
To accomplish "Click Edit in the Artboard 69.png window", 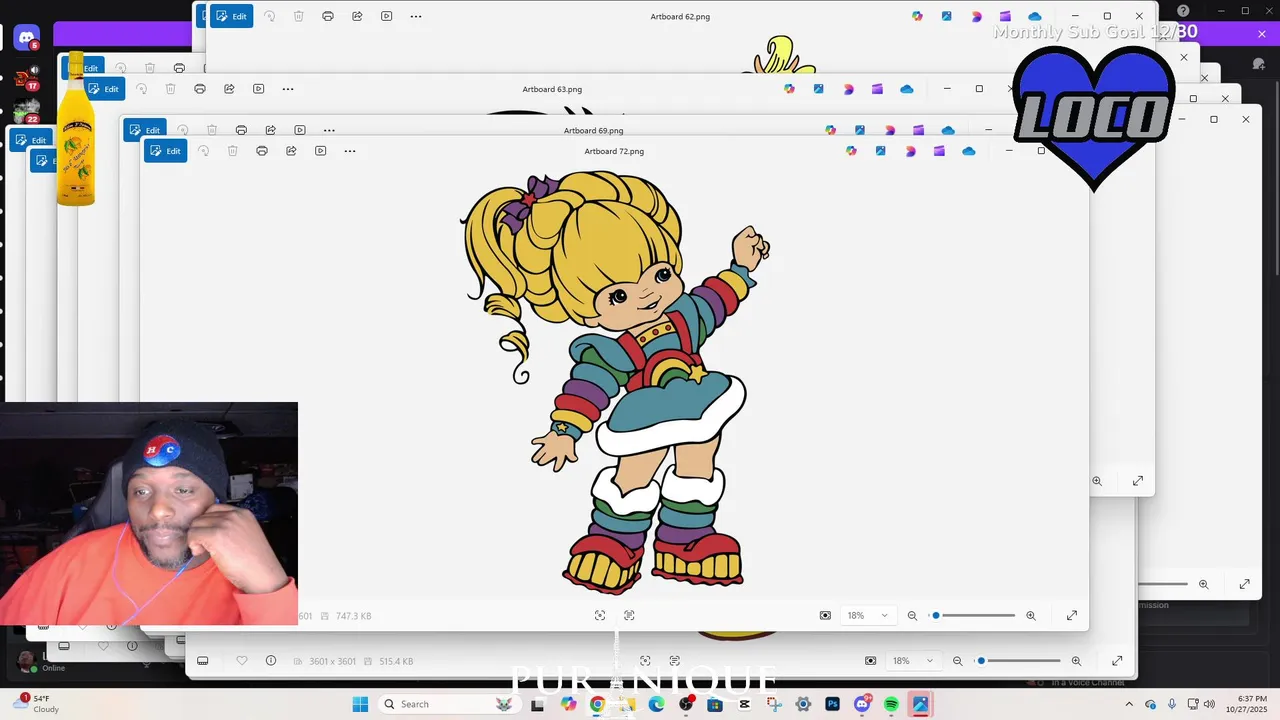I will [145, 130].
